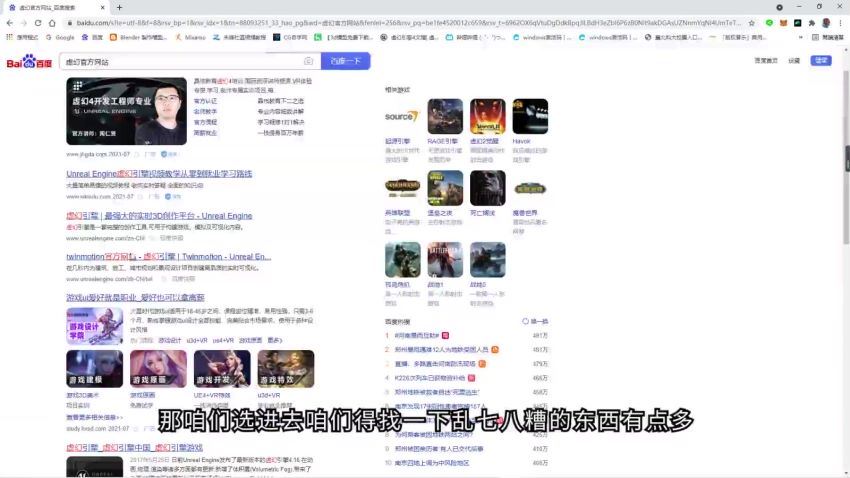Image resolution: width=850 pixels, height=478 pixels.
Task: Bookmark this page with the star icon
Action: (751, 23)
